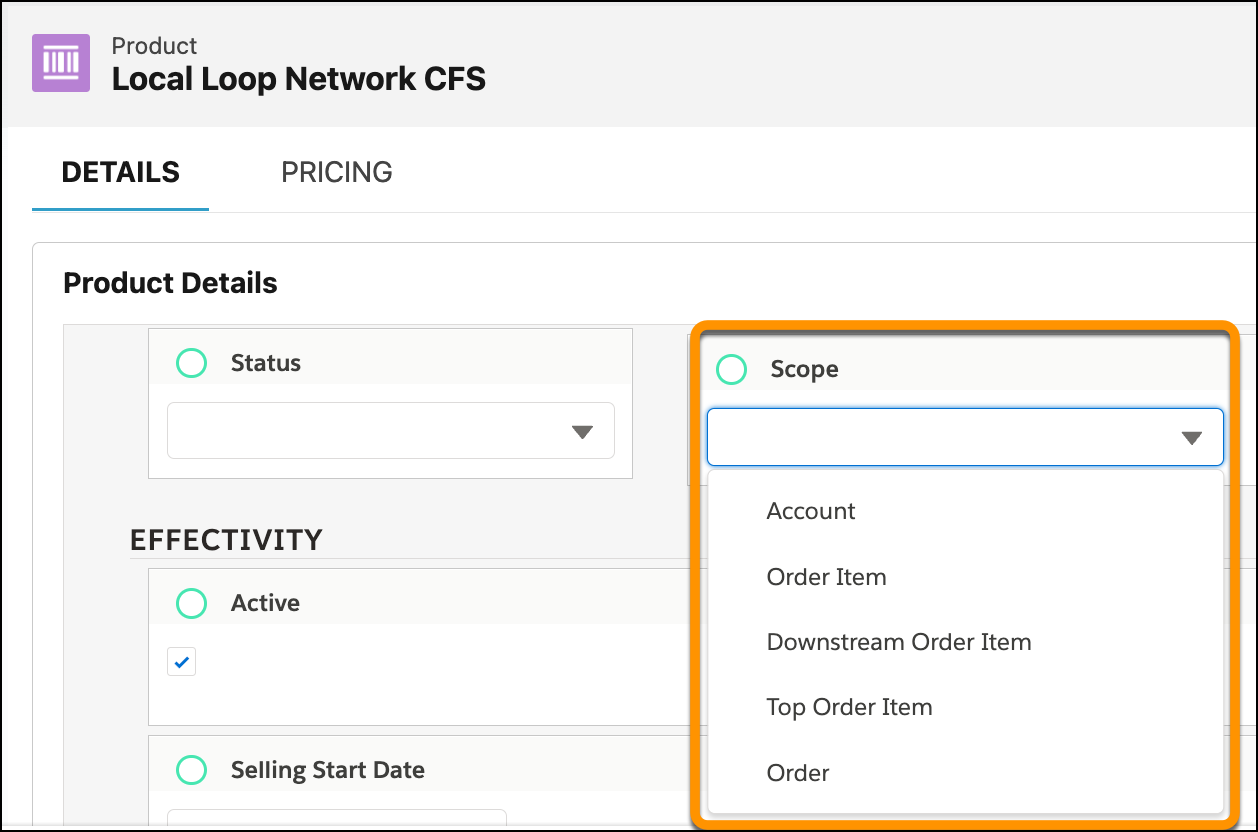Click the Product Details heading
This screenshot has height=832, width=1258.
pos(170,283)
